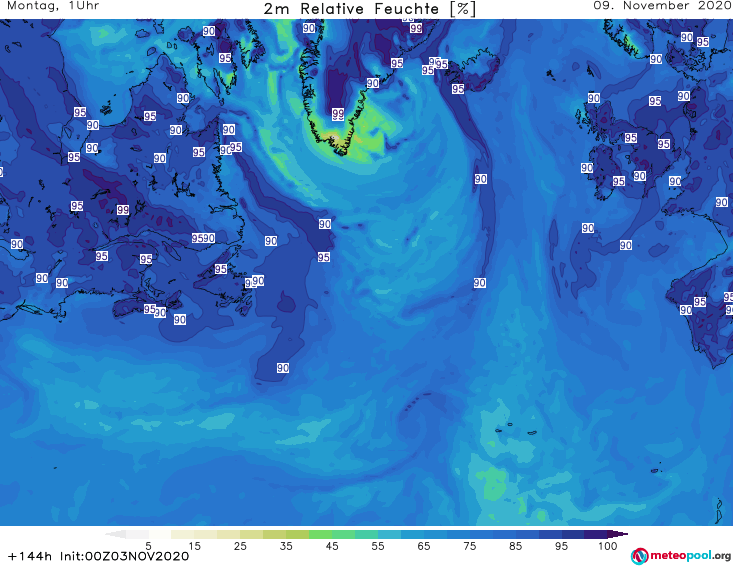733x566 pixels.
Task: Click the '75' tick on the color scale
Action: [x=470, y=546]
